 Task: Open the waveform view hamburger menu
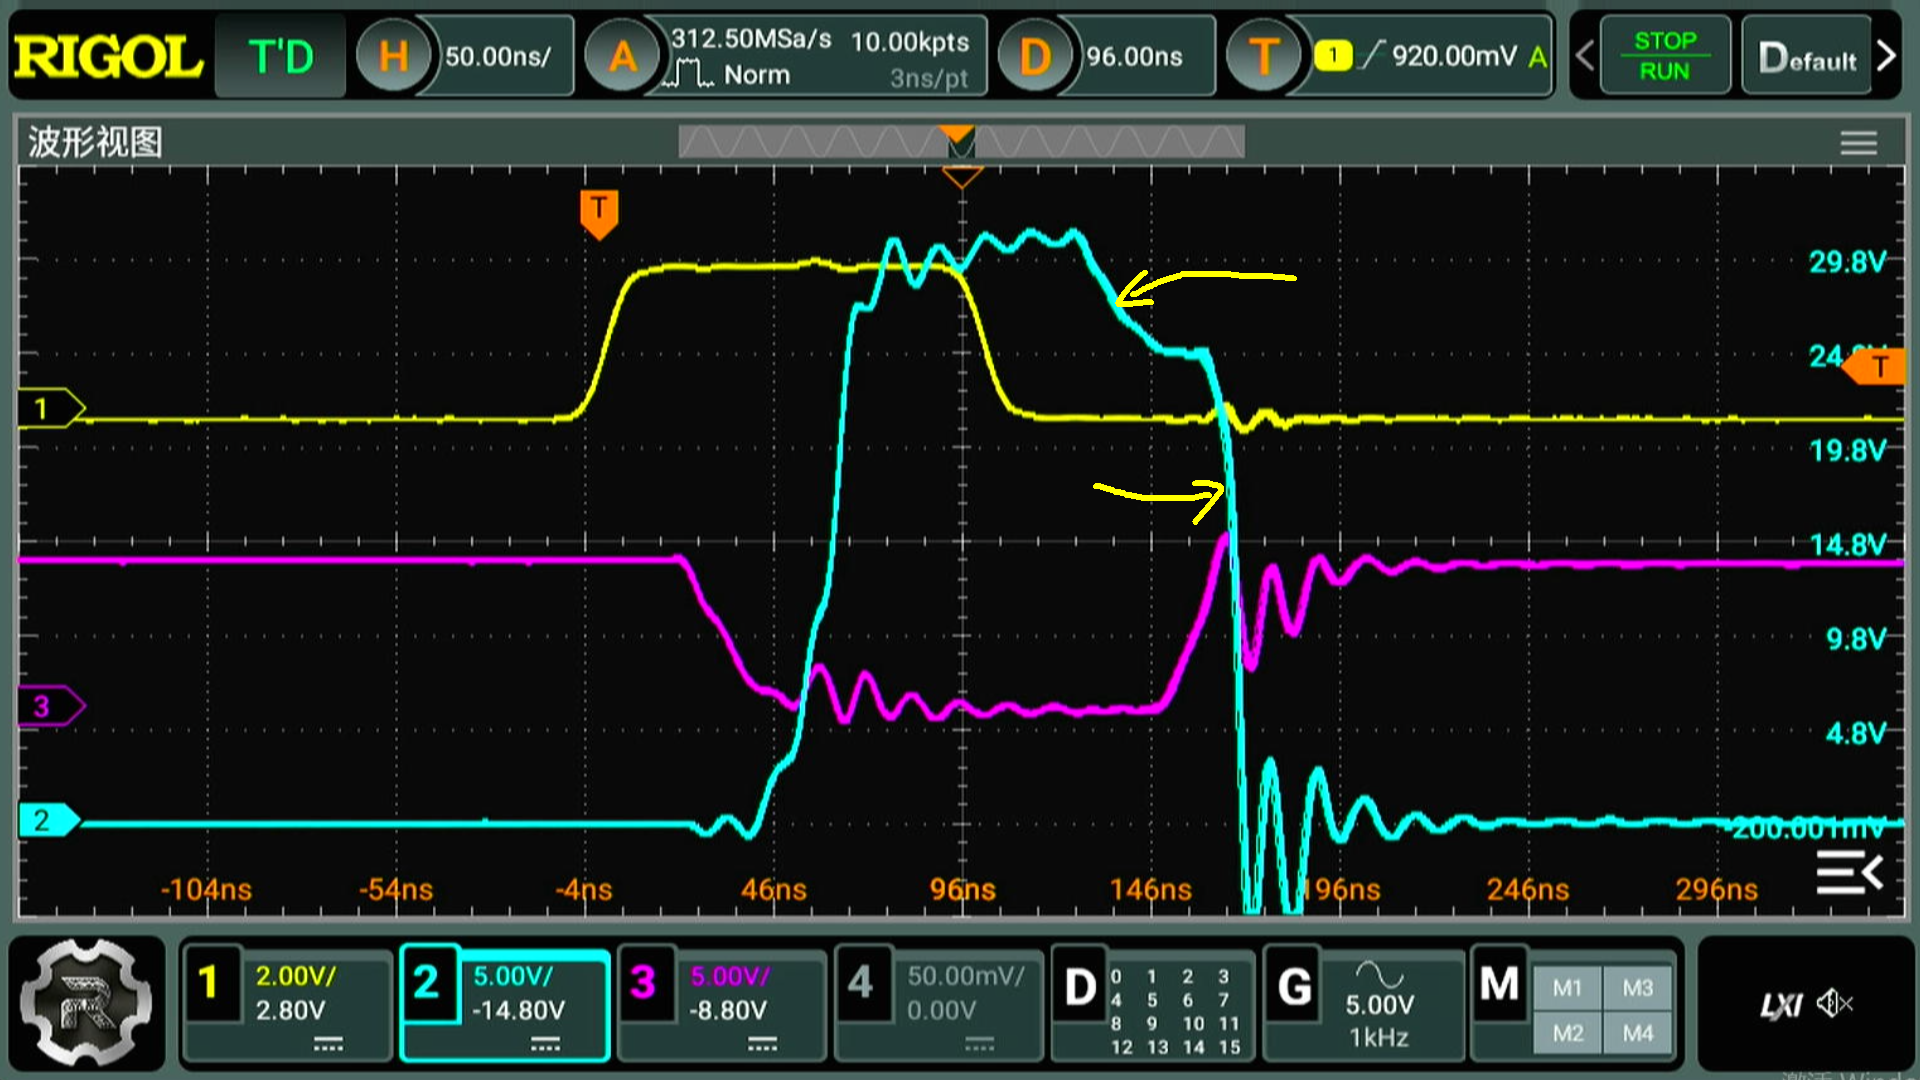1858,143
